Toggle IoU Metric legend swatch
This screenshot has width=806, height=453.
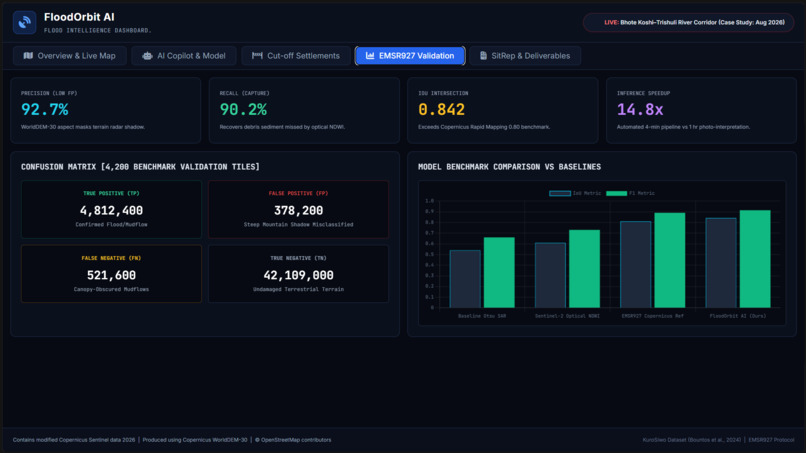pos(560,193)
